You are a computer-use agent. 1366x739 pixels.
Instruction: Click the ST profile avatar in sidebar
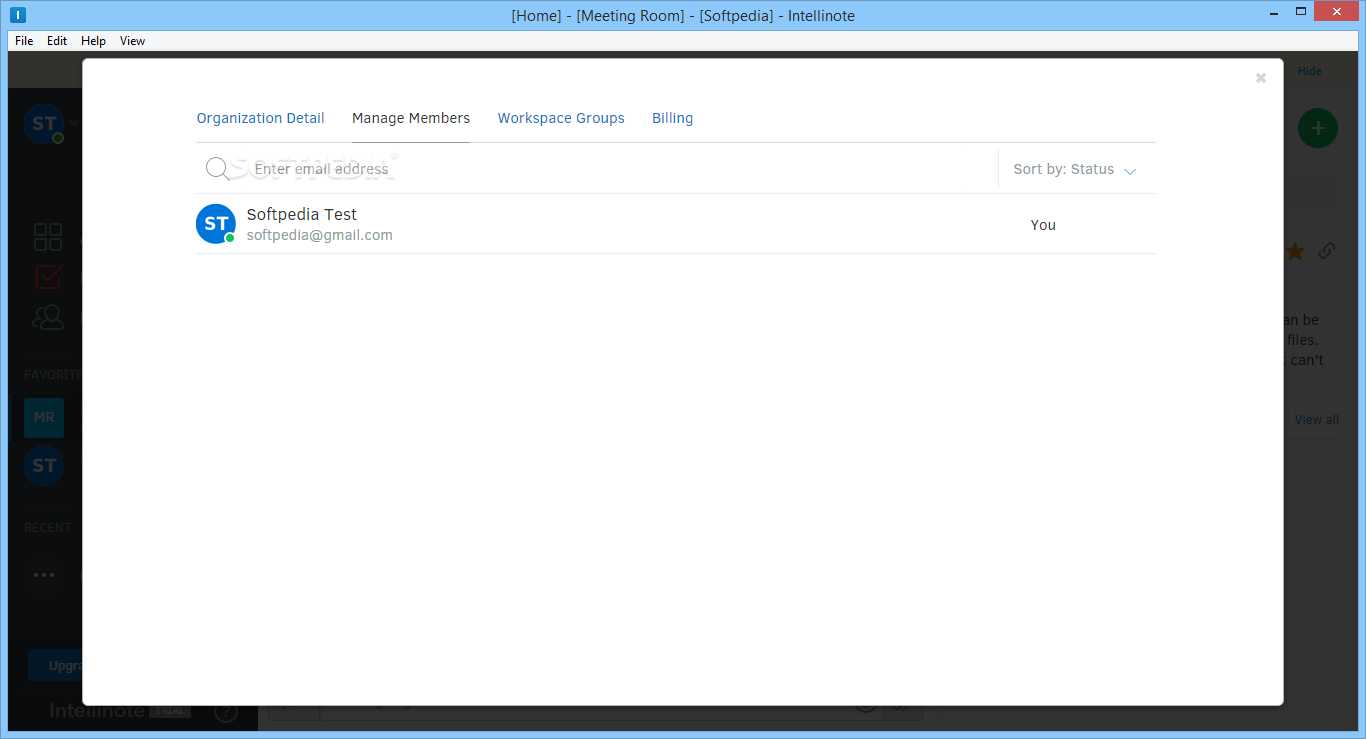[44, 124]
